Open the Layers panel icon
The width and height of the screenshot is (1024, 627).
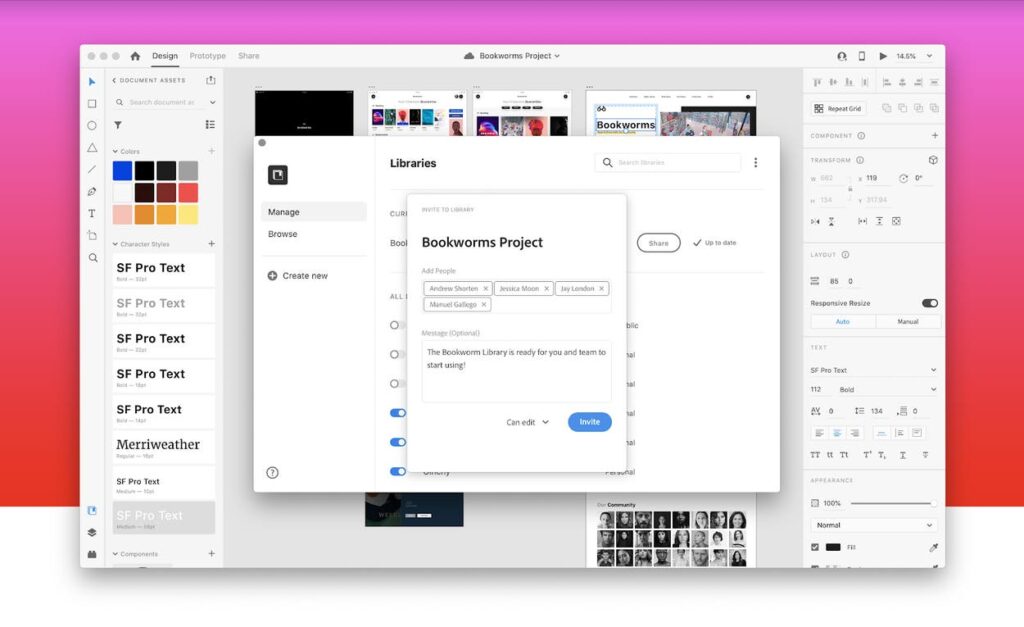(x=92, y=532)
